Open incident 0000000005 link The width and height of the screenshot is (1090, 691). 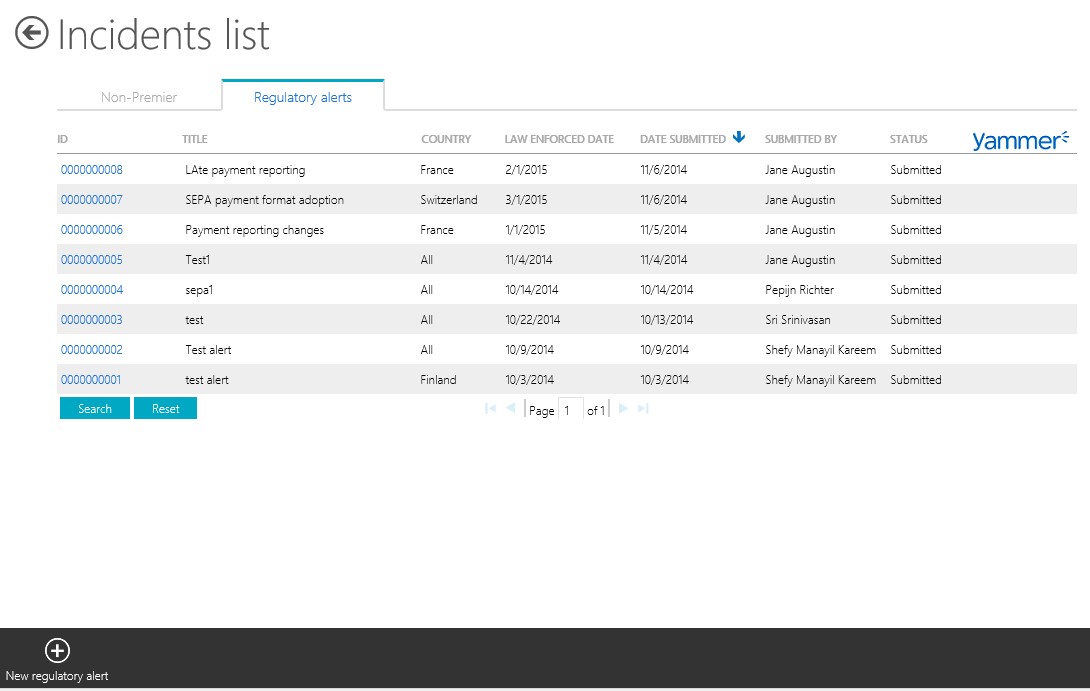(92, 260)
